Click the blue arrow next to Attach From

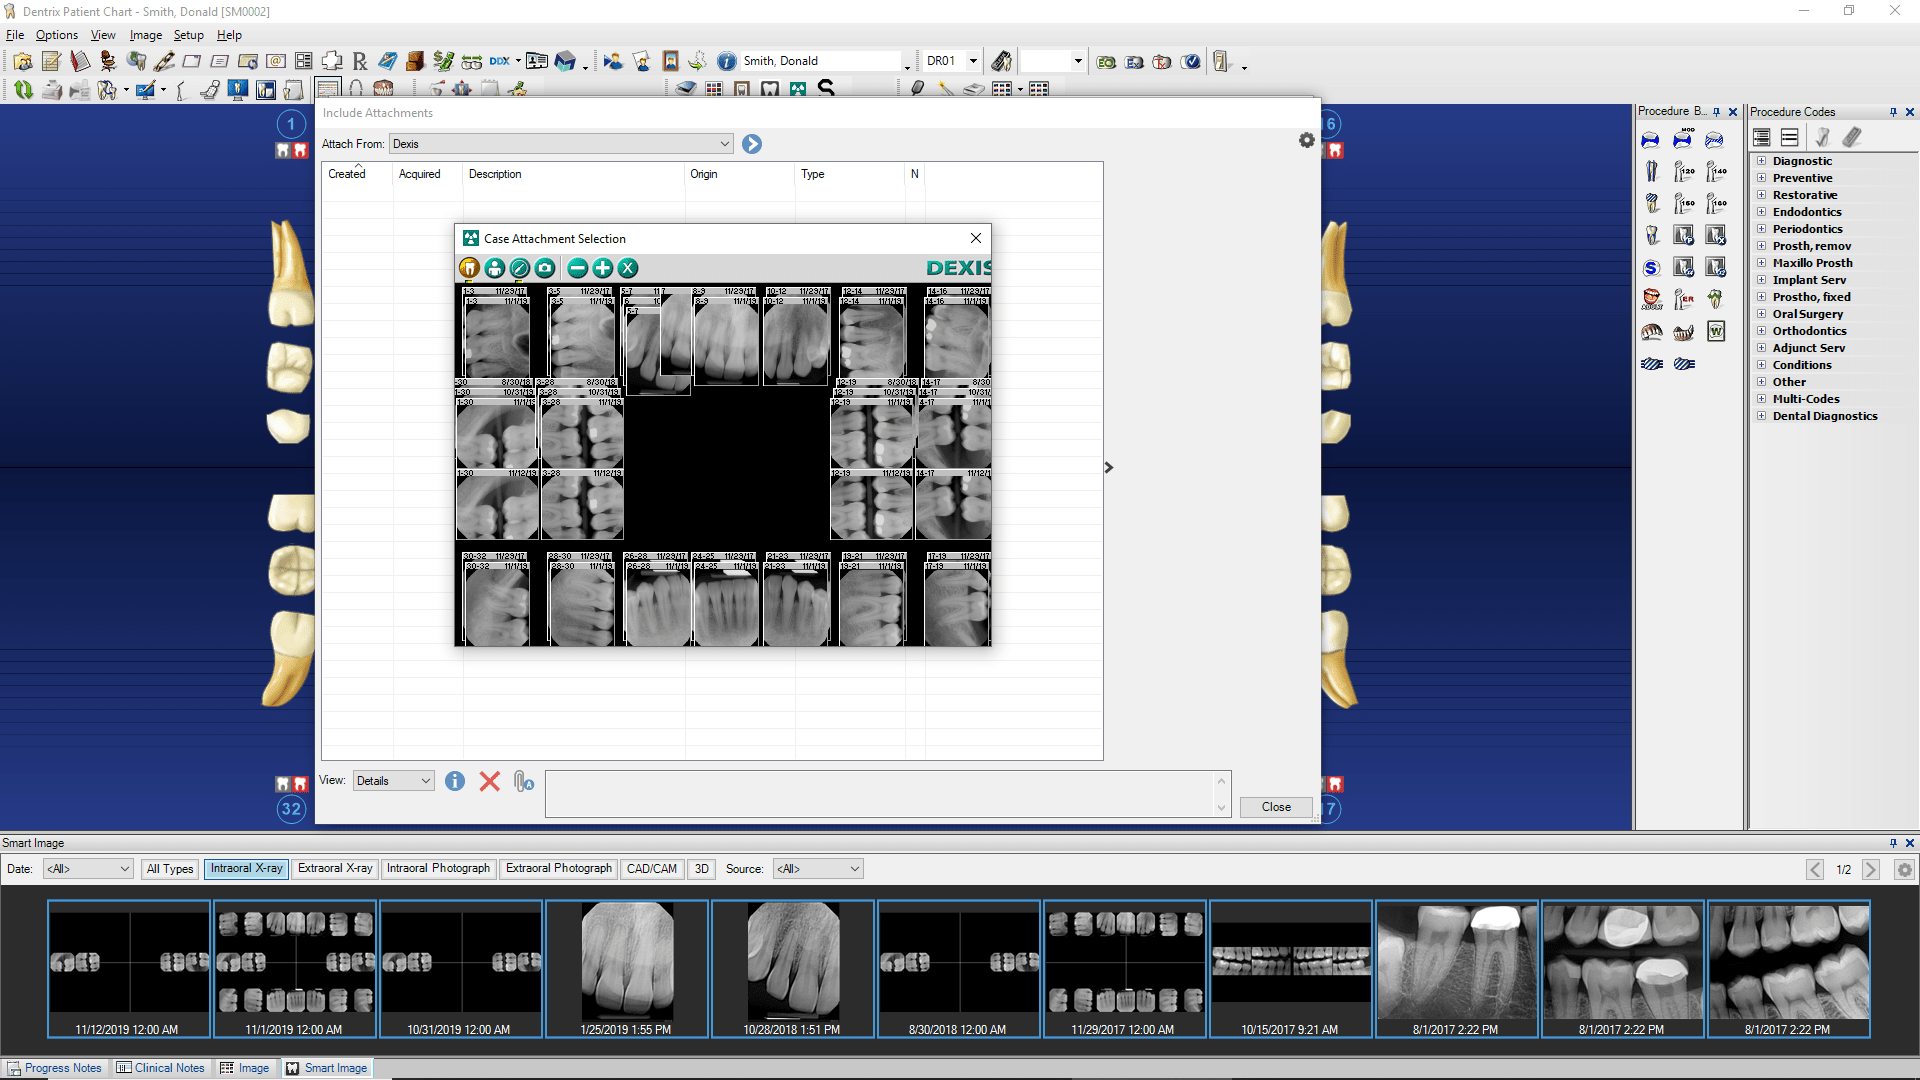pyautogui.click(x=752, y=144)
